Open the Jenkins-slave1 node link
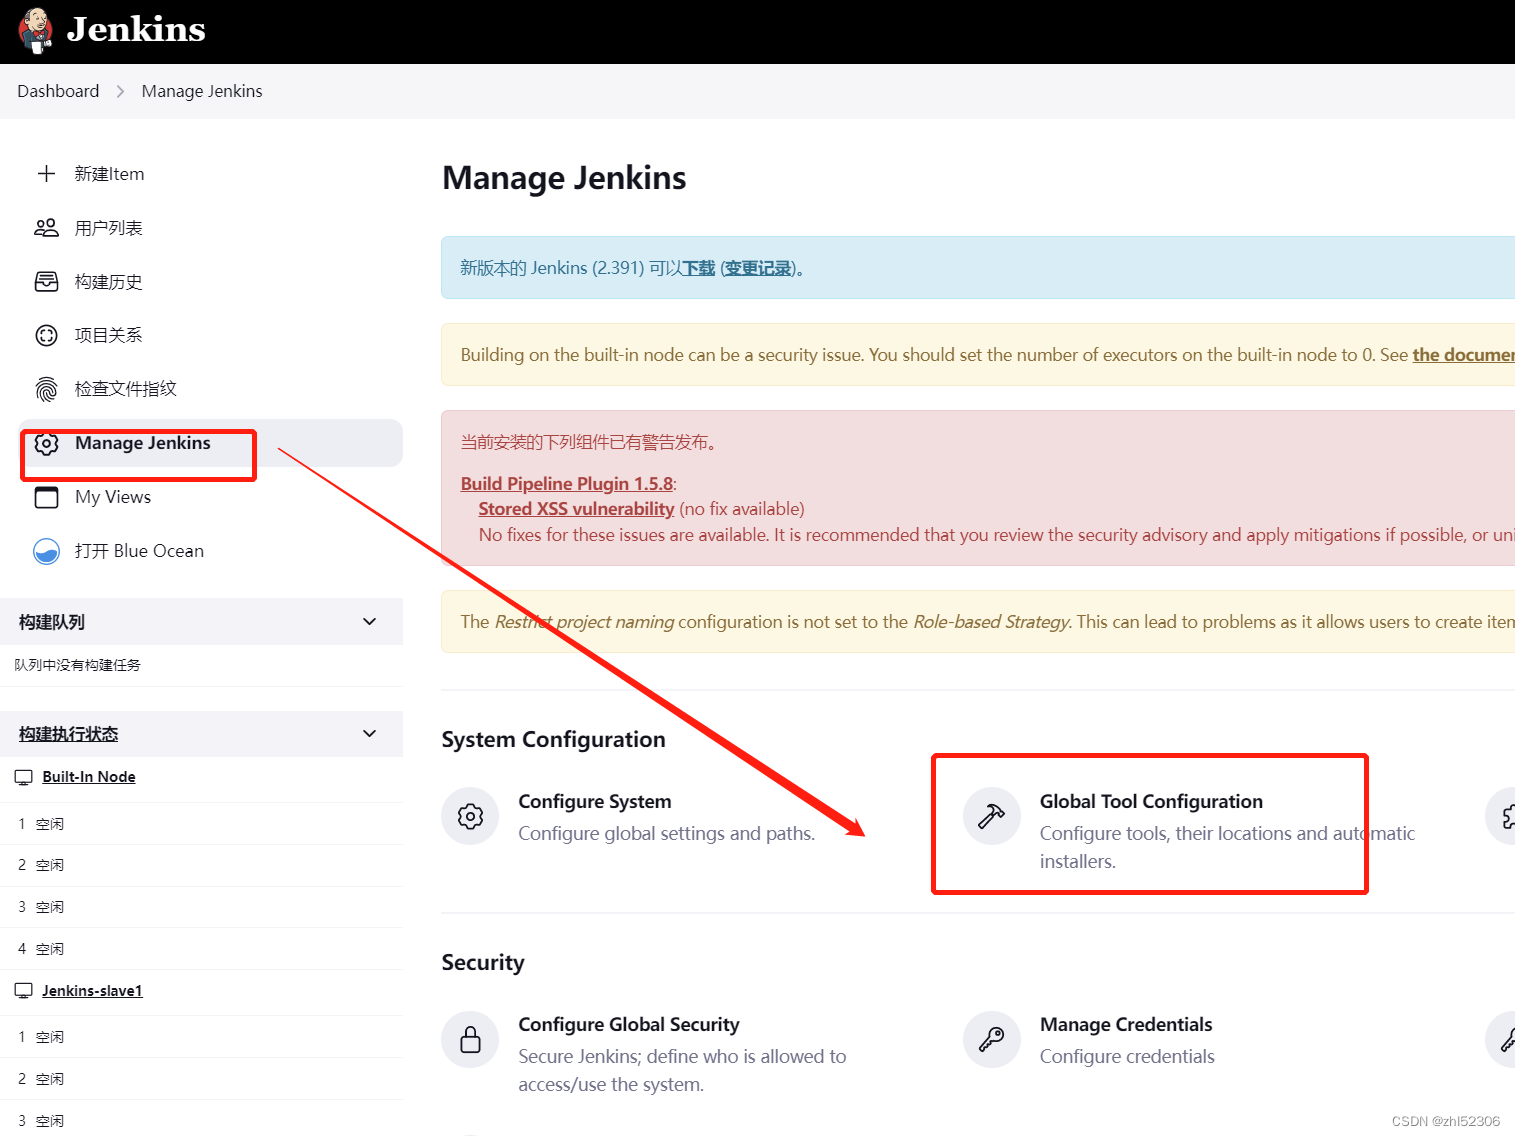The height and width of the screenshot is (1136, 1515). pyautogui.click(x=92, y=991)
